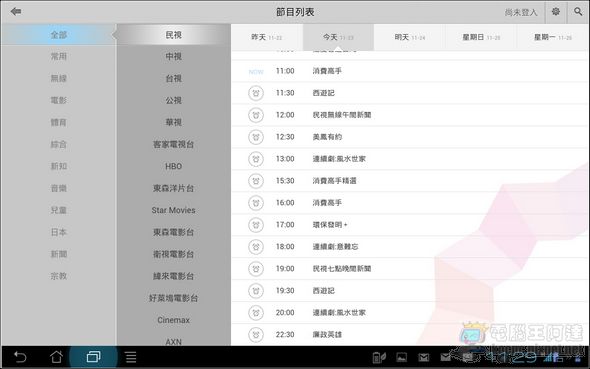Select the 兒童 category

click(x=59, y=210)
